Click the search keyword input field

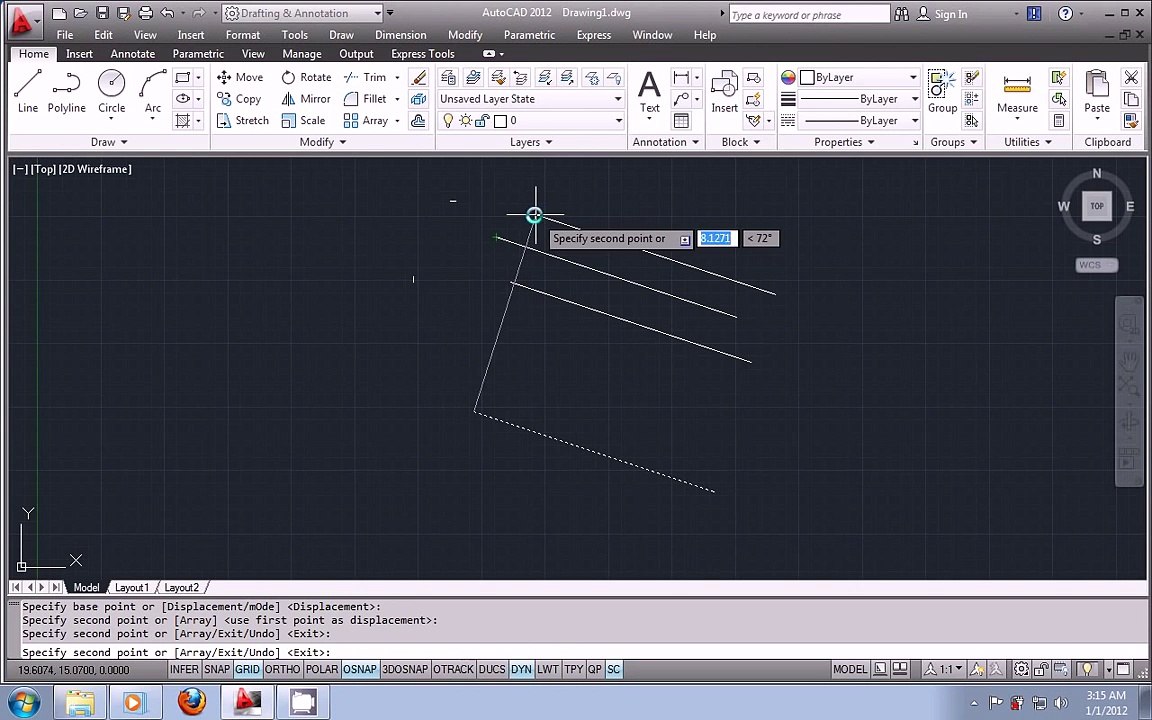click(810, 14)
